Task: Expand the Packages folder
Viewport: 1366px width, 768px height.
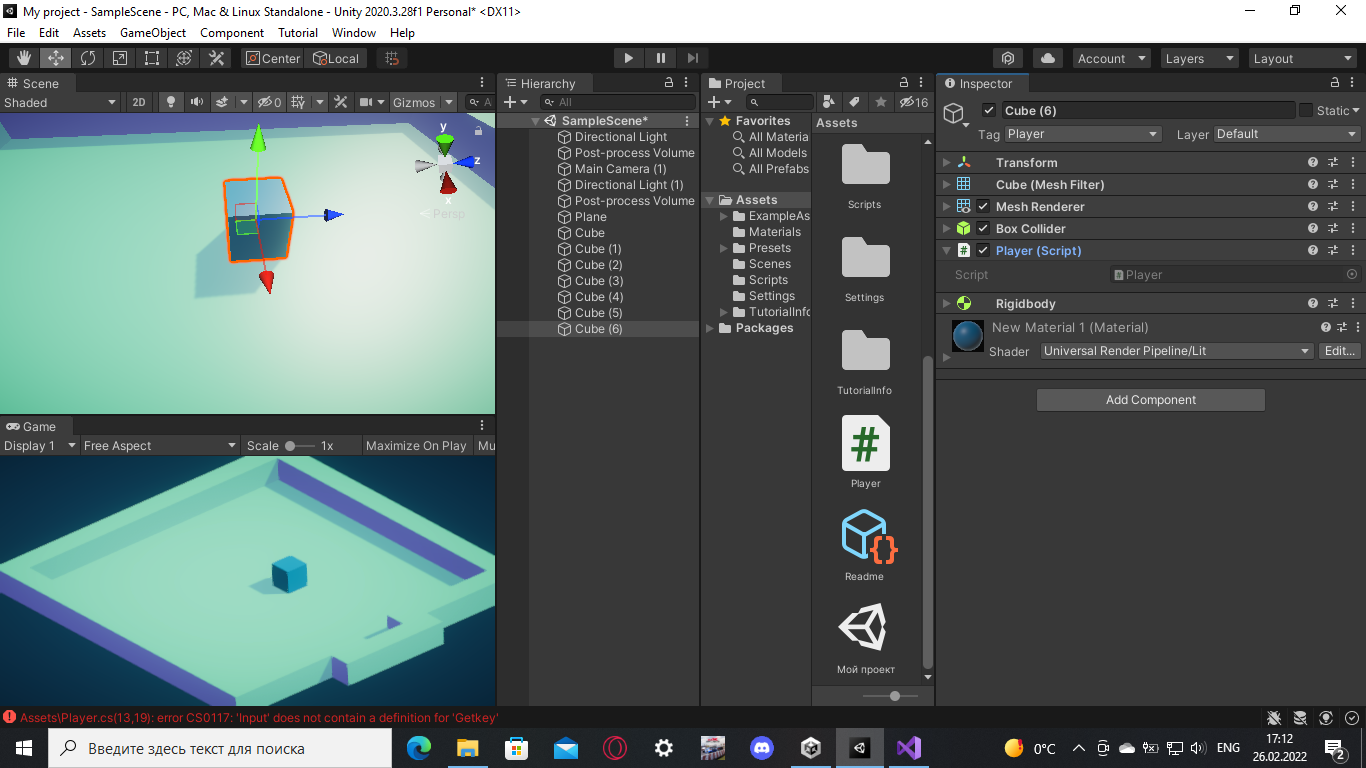Action: 711,328
